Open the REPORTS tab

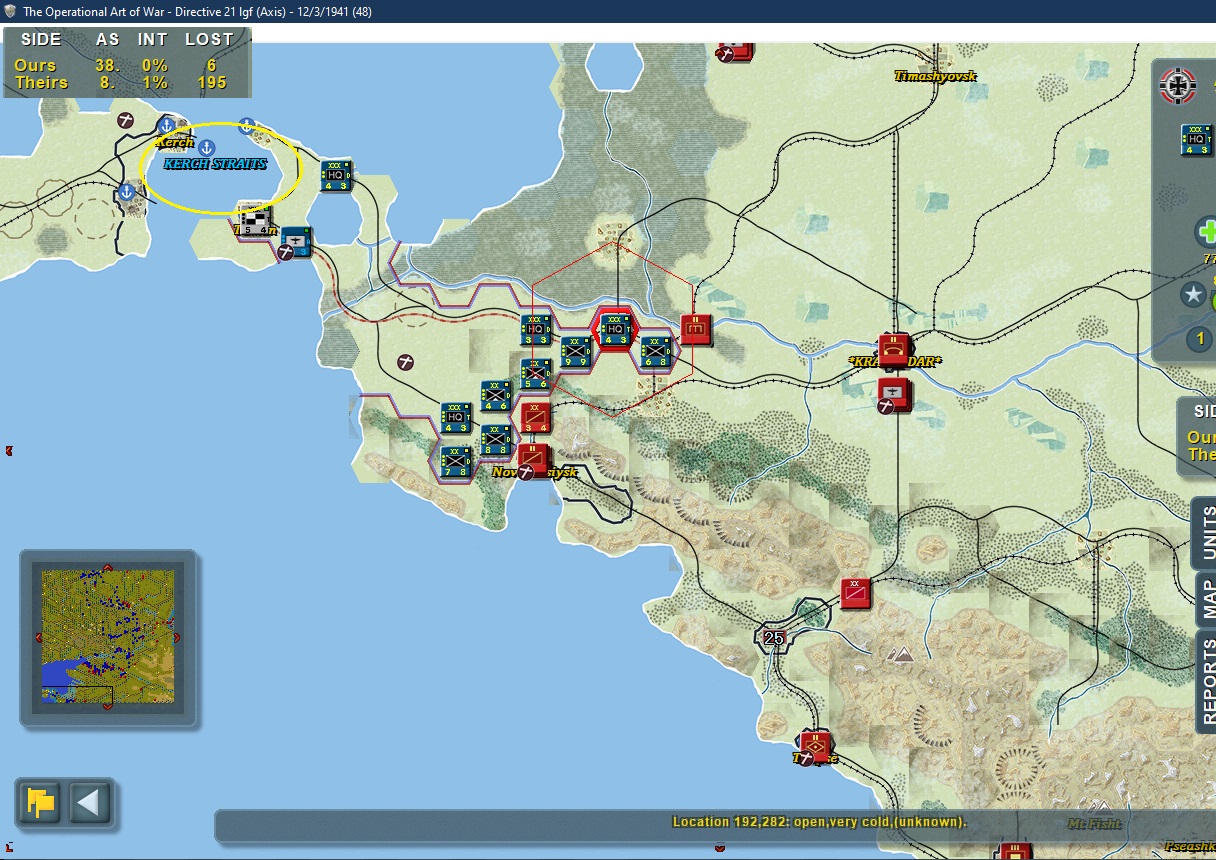click(1206, 681)
